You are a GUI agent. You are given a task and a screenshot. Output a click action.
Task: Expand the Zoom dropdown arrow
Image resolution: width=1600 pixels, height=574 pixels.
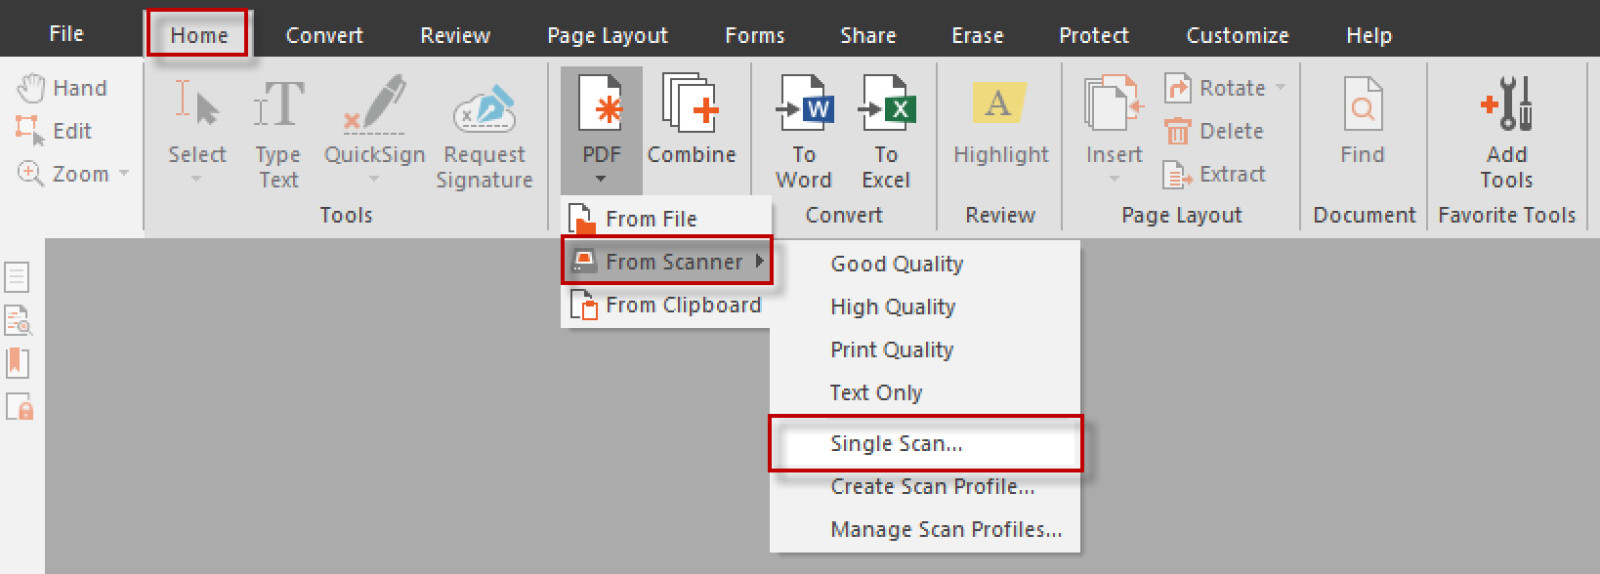click(x=124, y=173)
